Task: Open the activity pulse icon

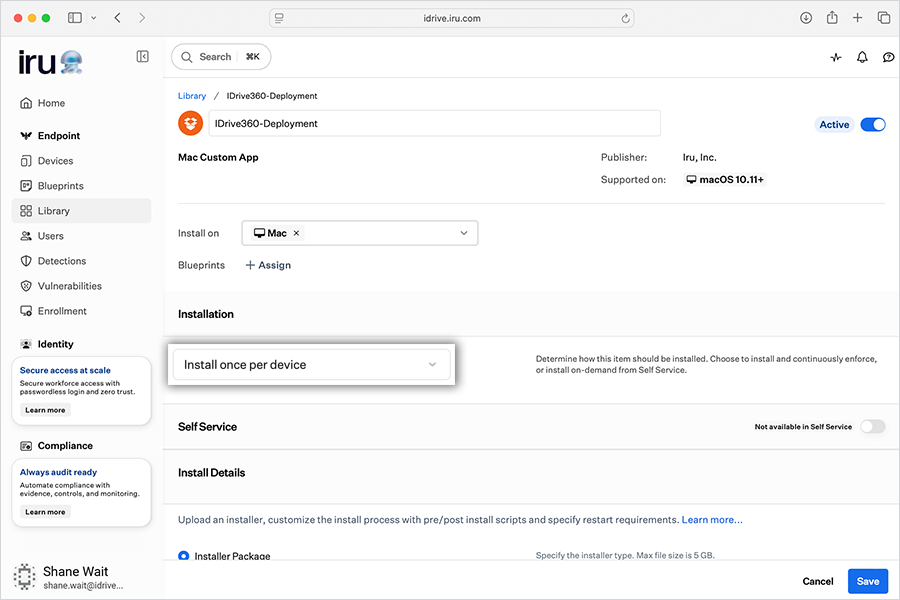Action: [836, 57]
